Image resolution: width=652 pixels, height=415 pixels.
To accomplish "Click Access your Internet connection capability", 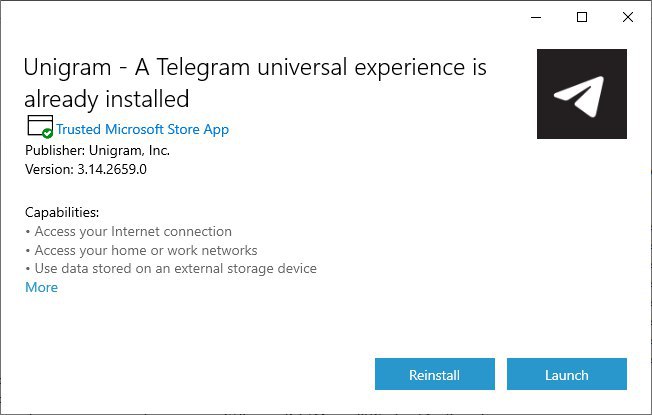I will click(133, 231).
